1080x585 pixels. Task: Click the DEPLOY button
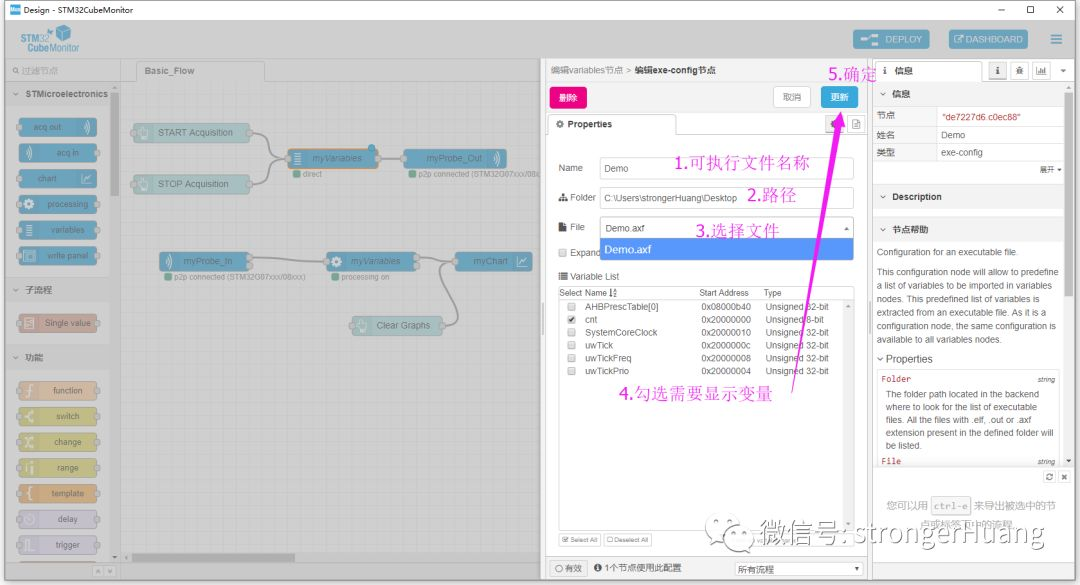point(891,39)
